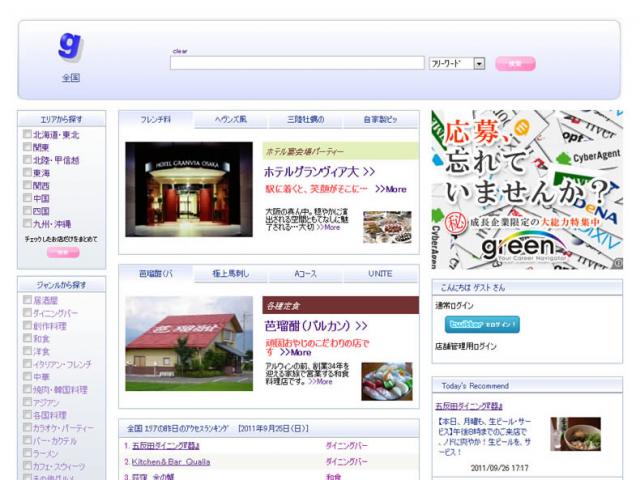Check the 関西 area checkbox

tap(27, 185)
